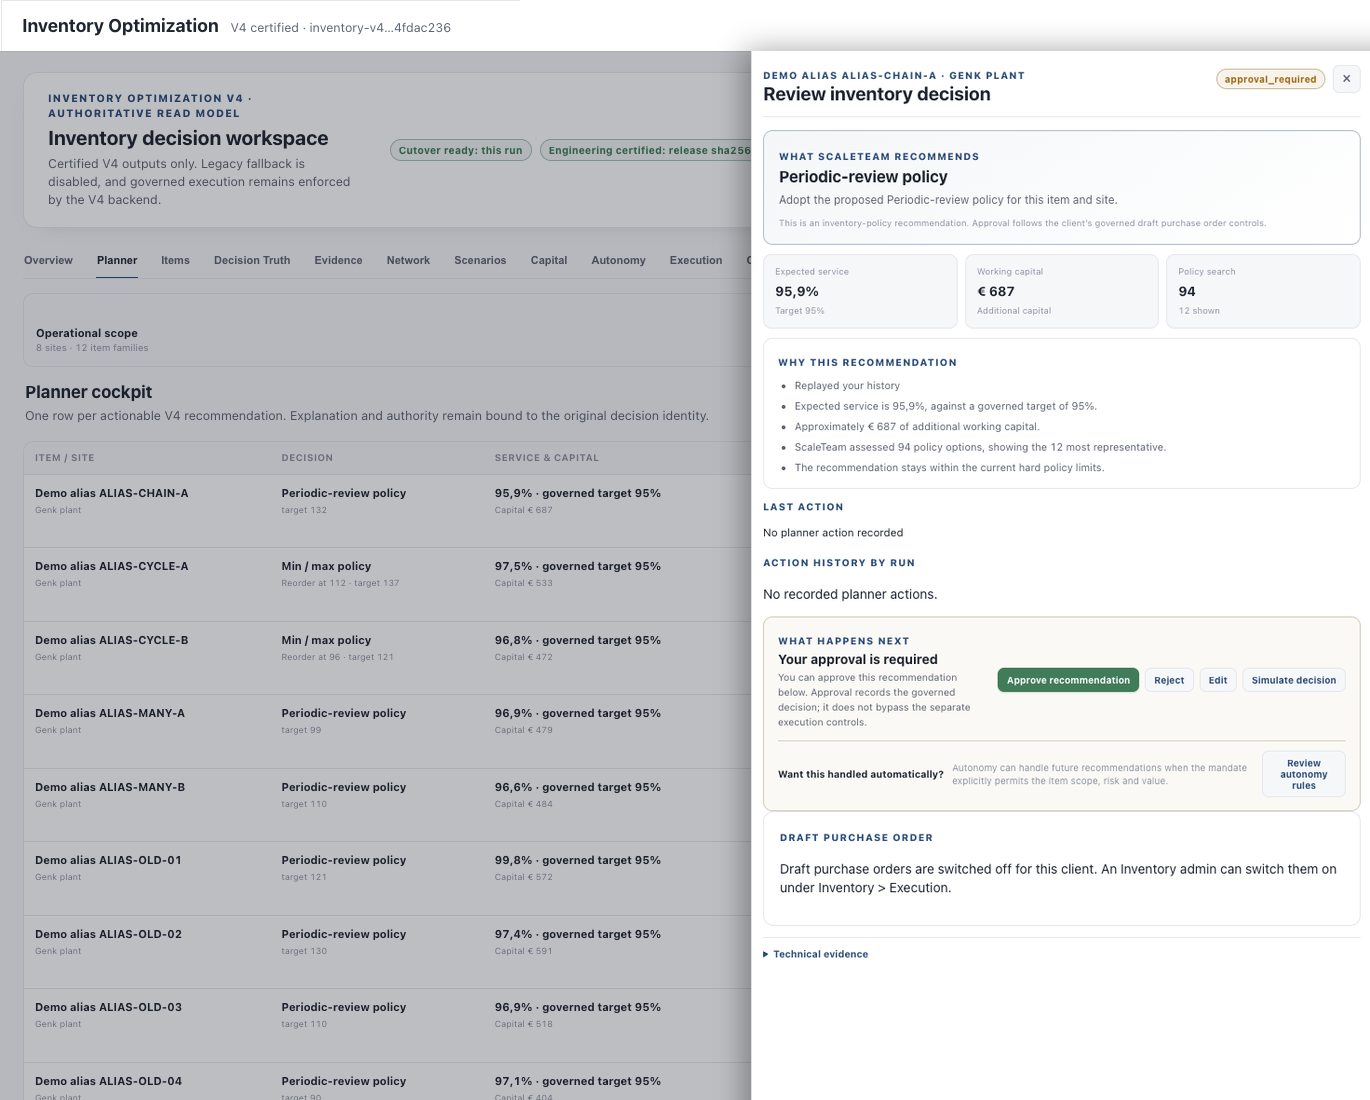Screen dimensions: 1370x1100
Task: Select the Demo alias ALIAS-CYCLE-A row
Action: click(388, 584)
